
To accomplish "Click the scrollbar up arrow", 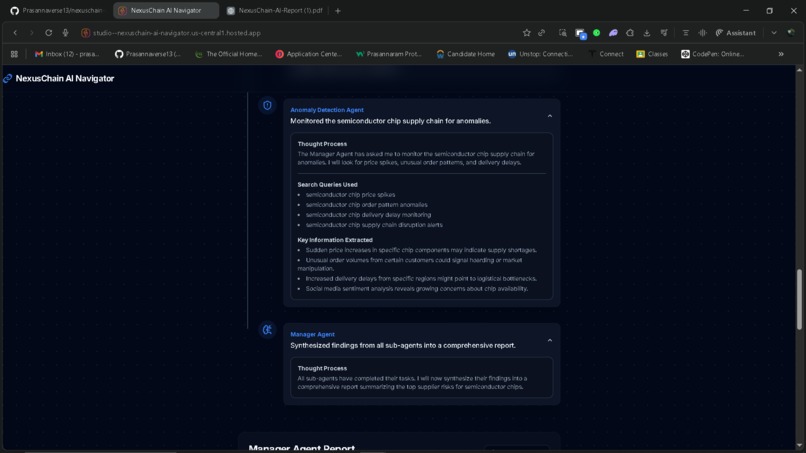I will (x=799, y=70).
